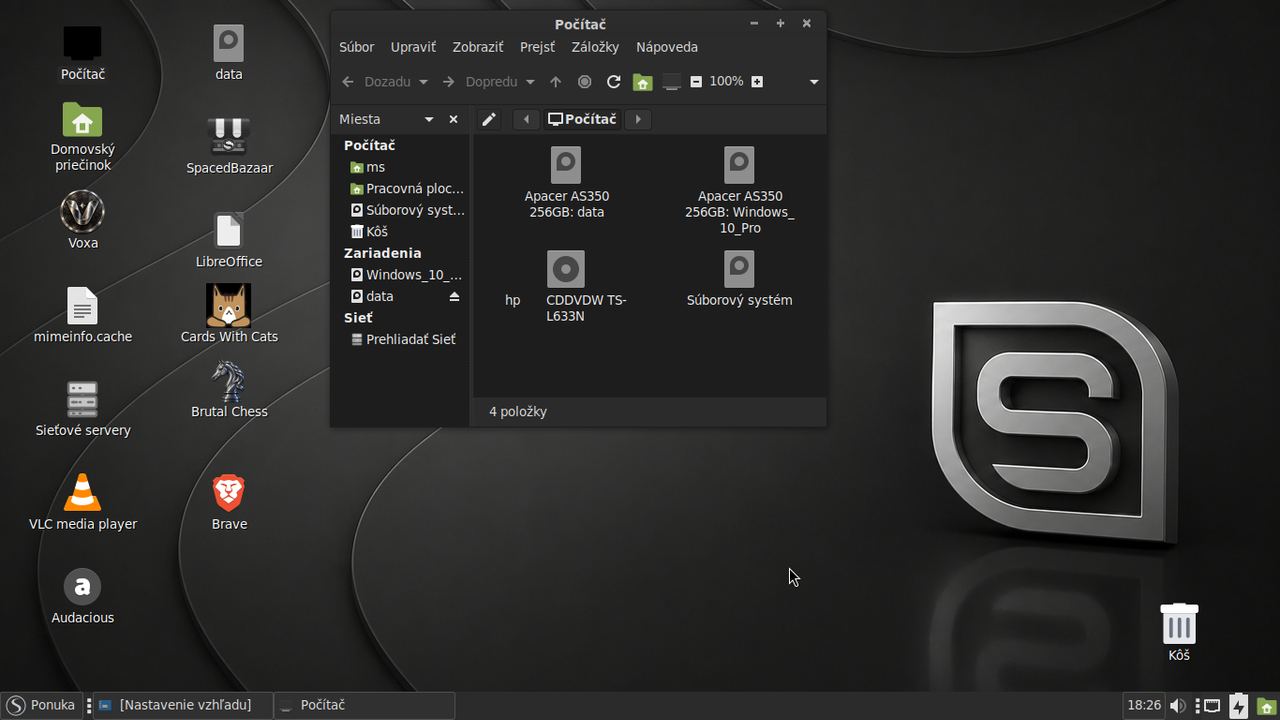
Task: Click the mimeinfo.cache file icon
Action: click(82, 315)
